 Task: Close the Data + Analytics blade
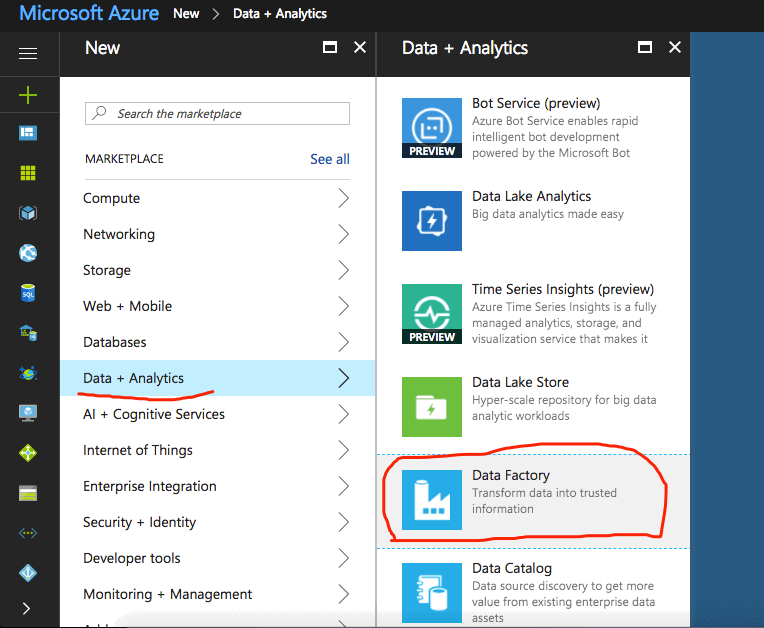pos(675,47)
